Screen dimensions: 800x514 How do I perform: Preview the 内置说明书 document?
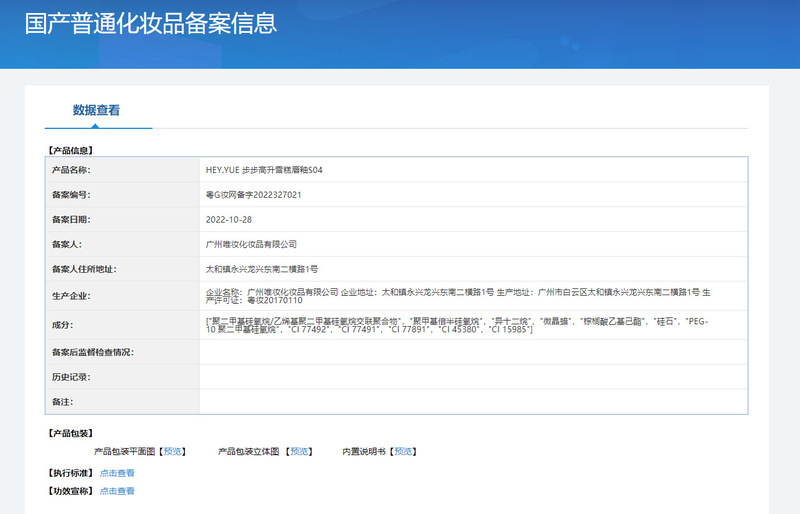point(404,452)
